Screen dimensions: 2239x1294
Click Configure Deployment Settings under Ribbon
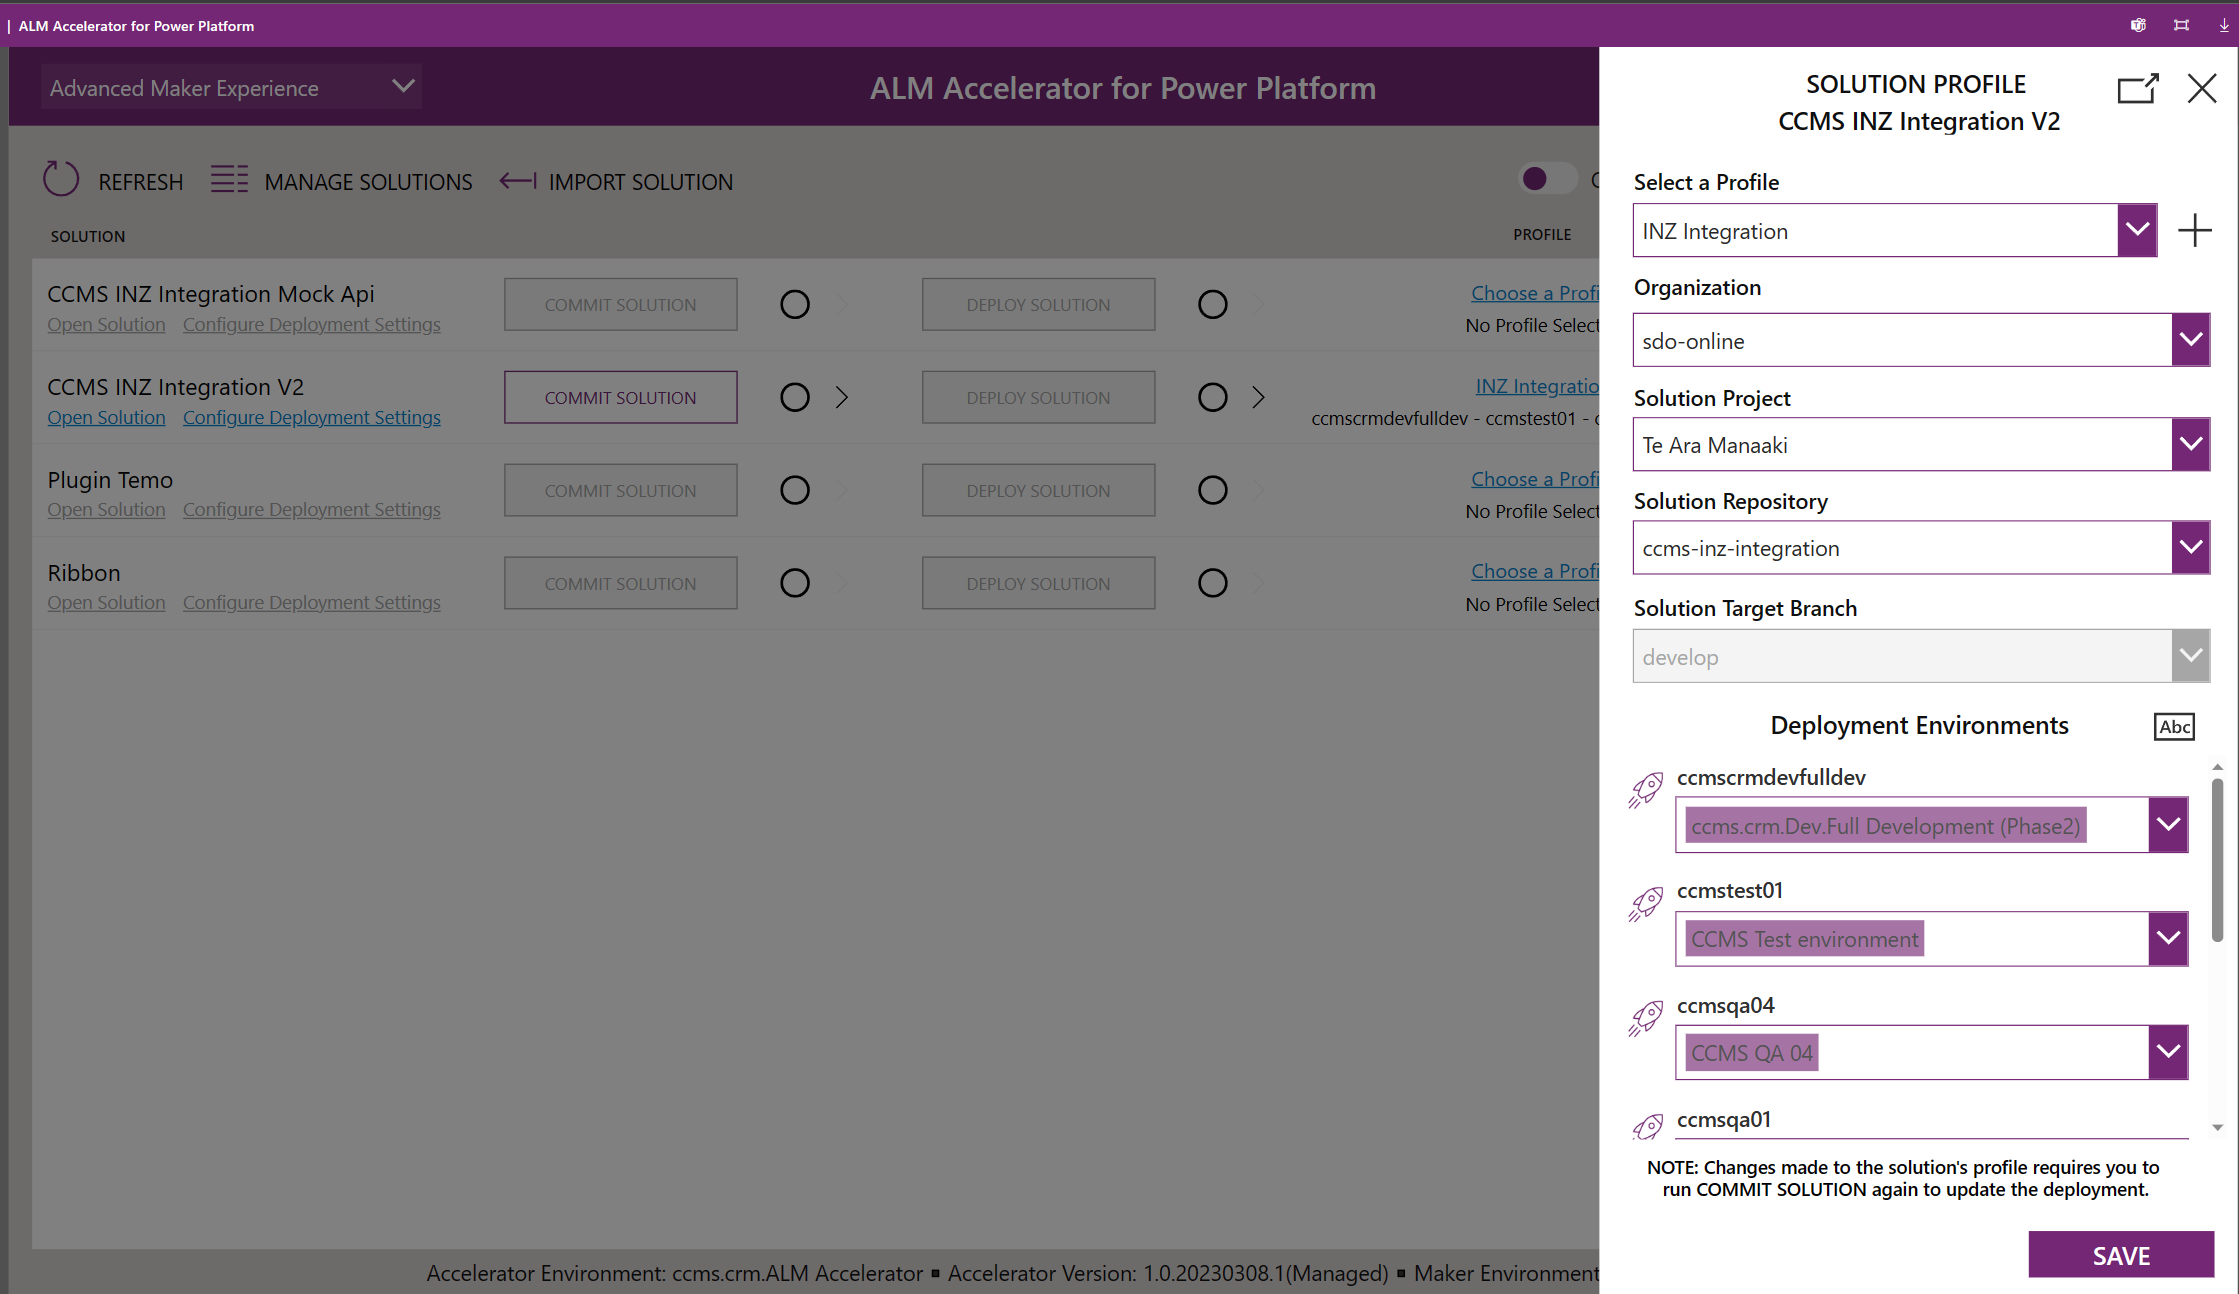(x=312, y=602)
